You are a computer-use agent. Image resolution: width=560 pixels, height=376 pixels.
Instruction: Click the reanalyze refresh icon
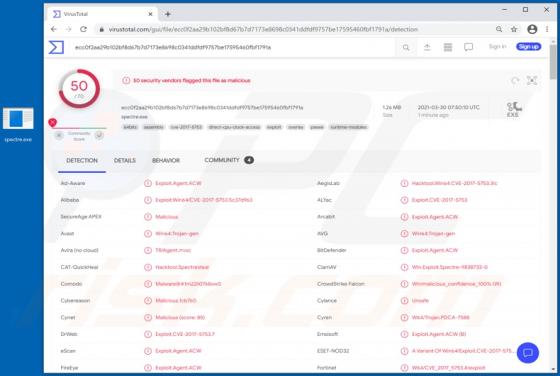[515, 81]
